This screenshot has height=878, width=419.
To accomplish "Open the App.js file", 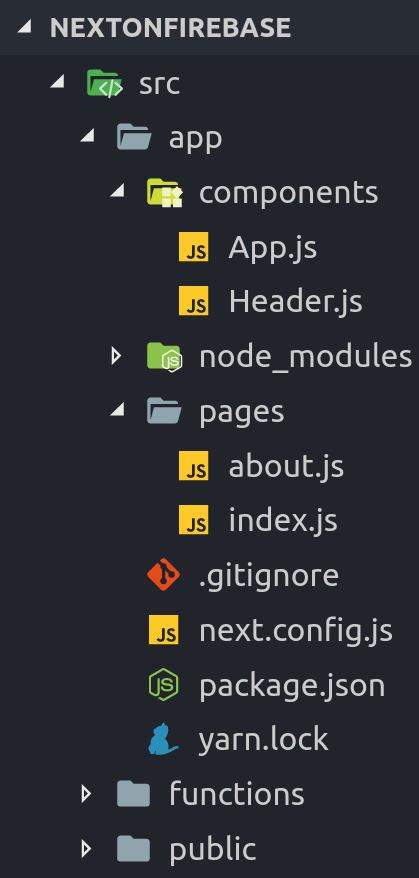I will (273, 248).
